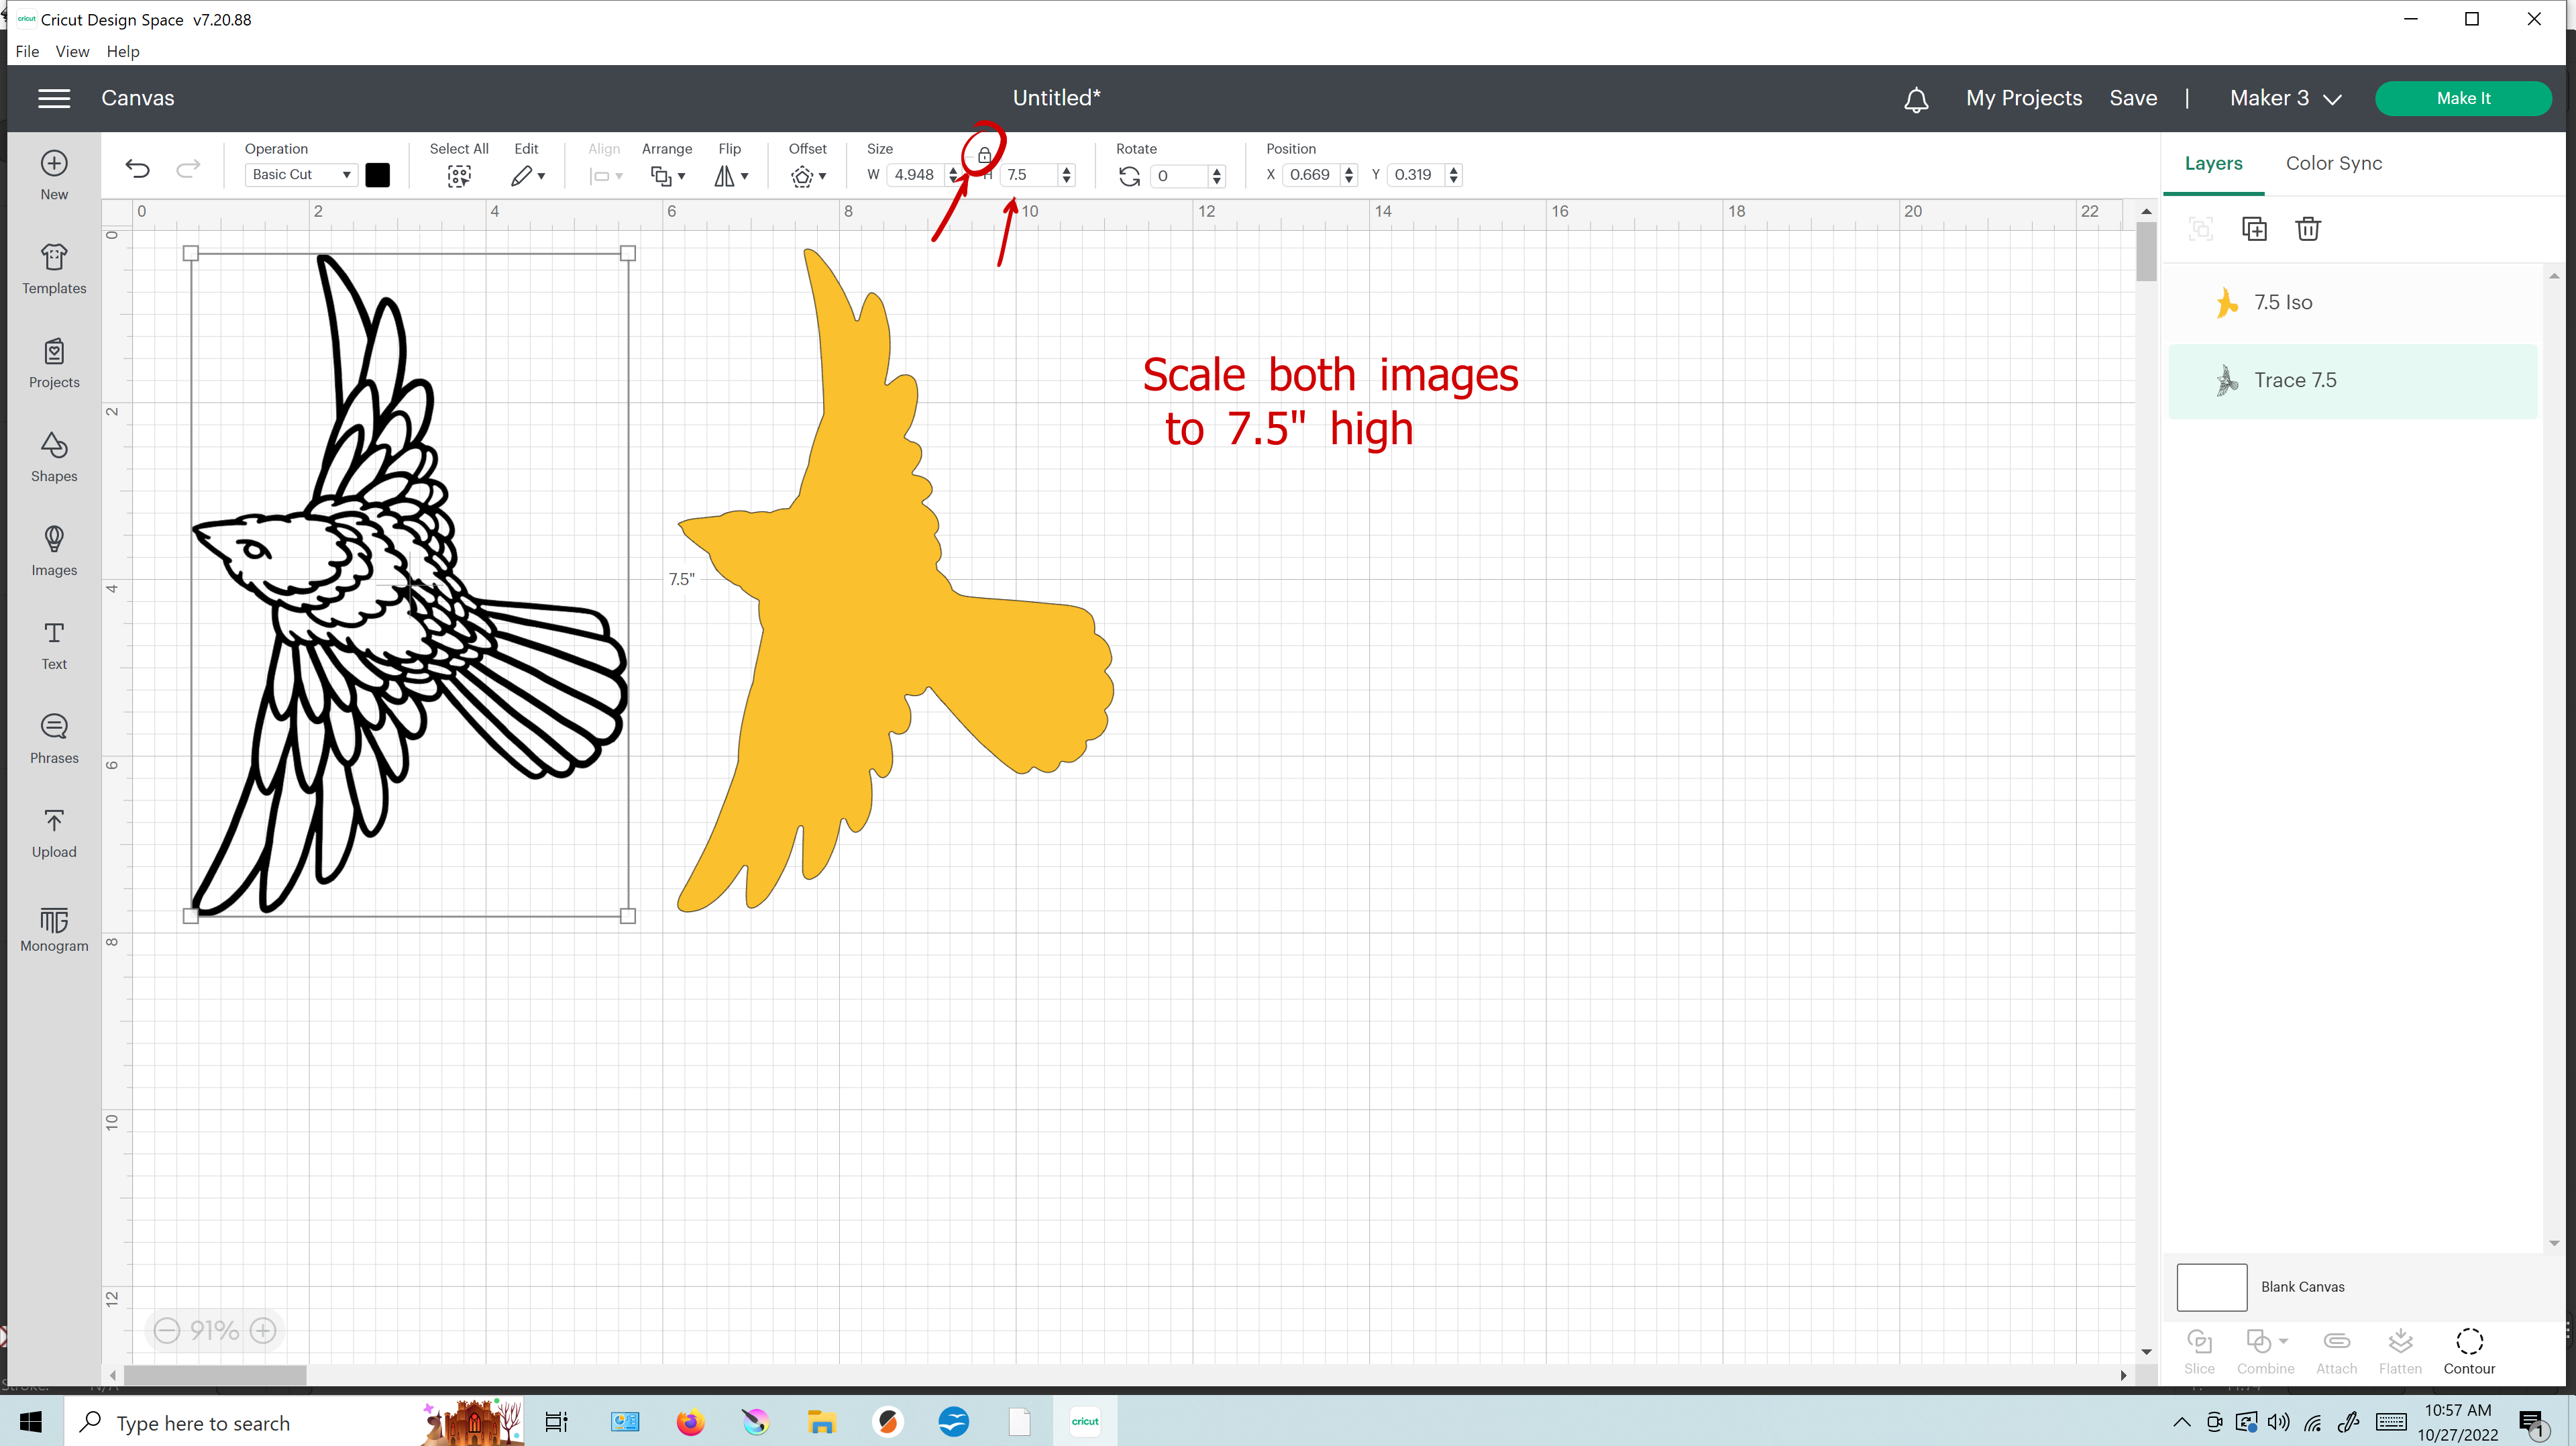Image resolution: width=2576 pixels, height=1446 pixels.
Task: Open the Basic Cut operation dropdown
Action: [300, 174]
